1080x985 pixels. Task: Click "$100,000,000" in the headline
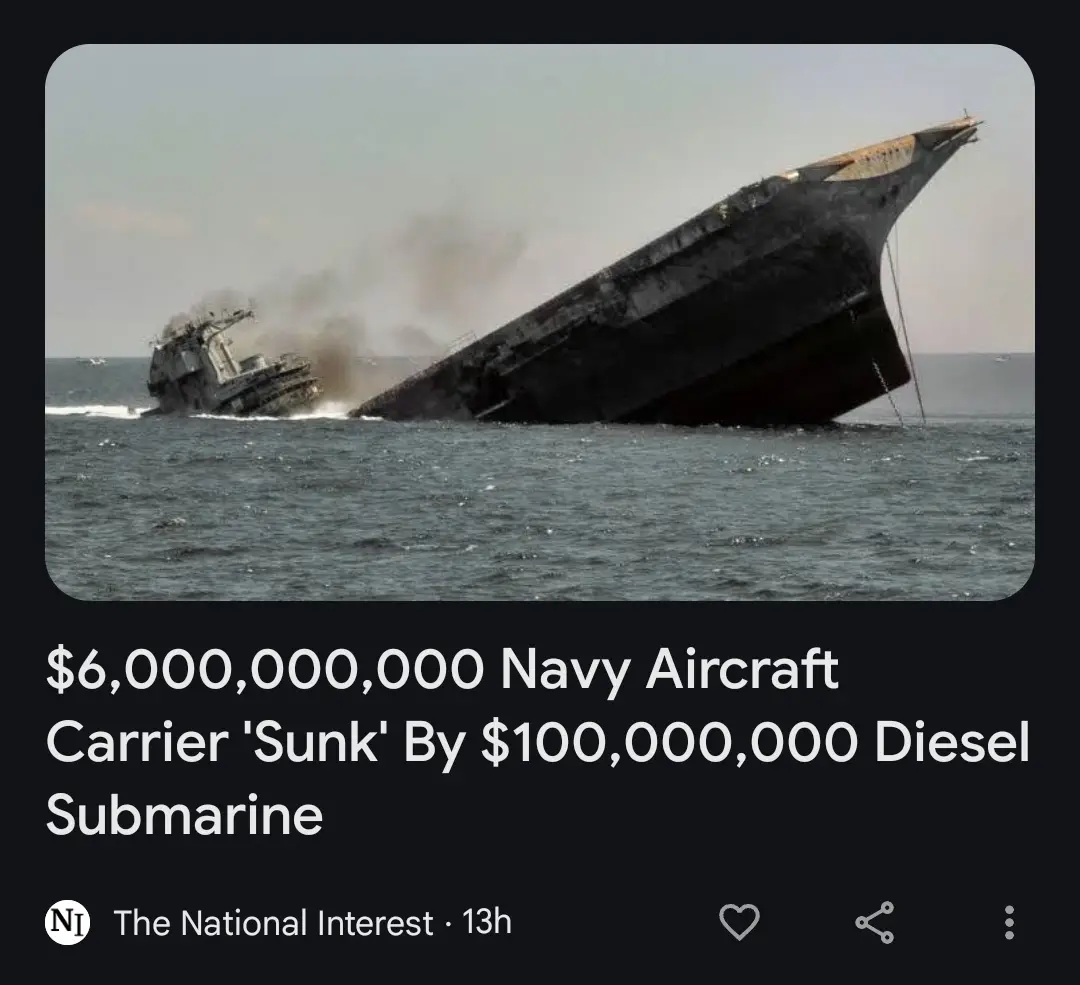tap(670, 743)
